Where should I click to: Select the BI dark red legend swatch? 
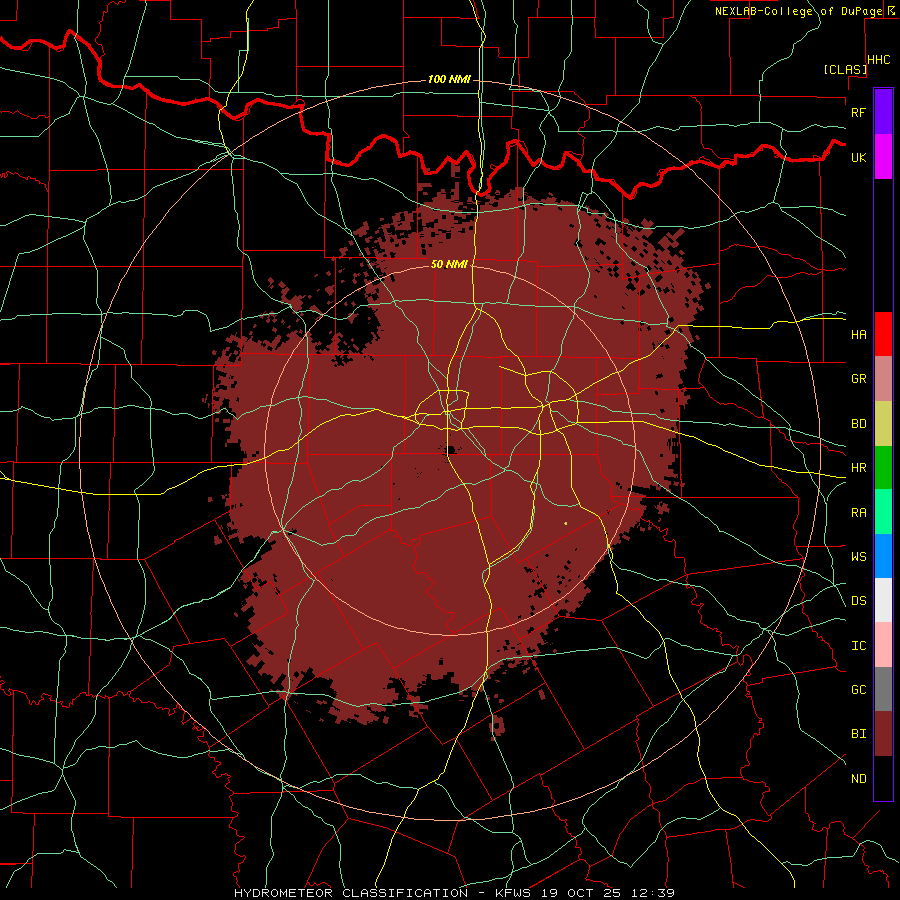pos(883,734)
